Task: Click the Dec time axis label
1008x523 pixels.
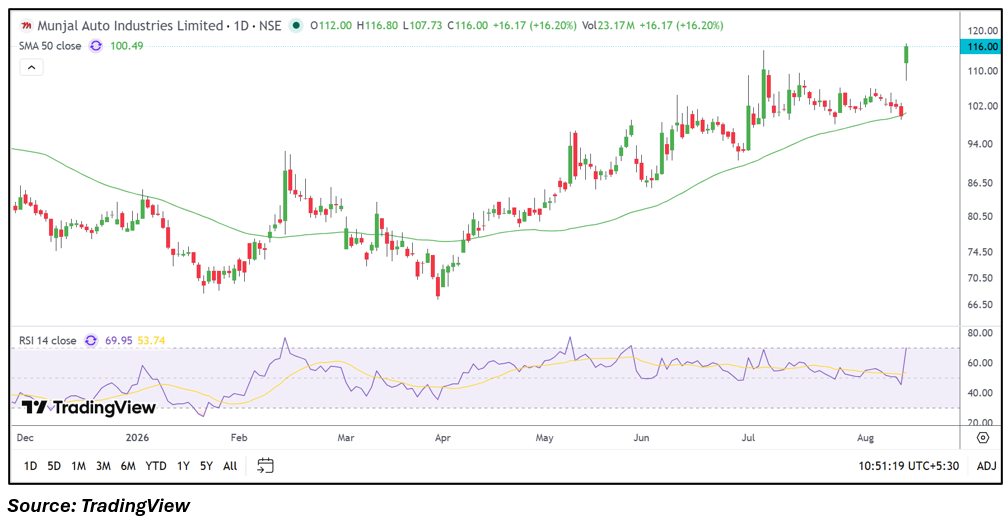Action: pos(25,438)
